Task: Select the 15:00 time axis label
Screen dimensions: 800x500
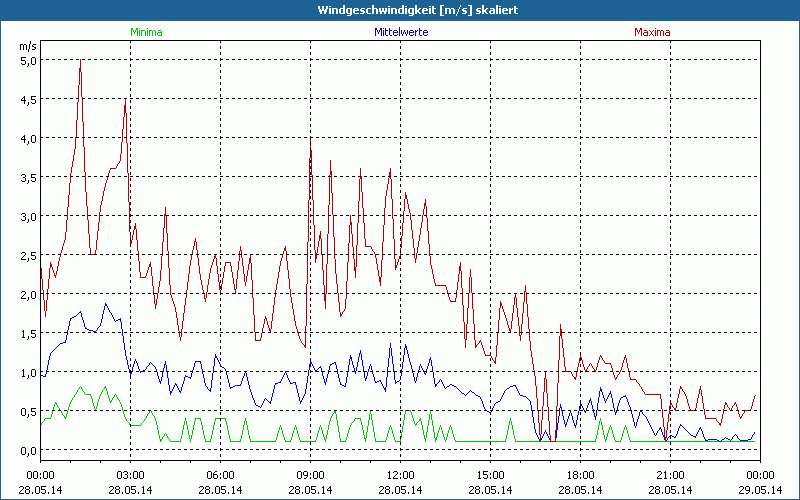Action: [x=490, y=475]
